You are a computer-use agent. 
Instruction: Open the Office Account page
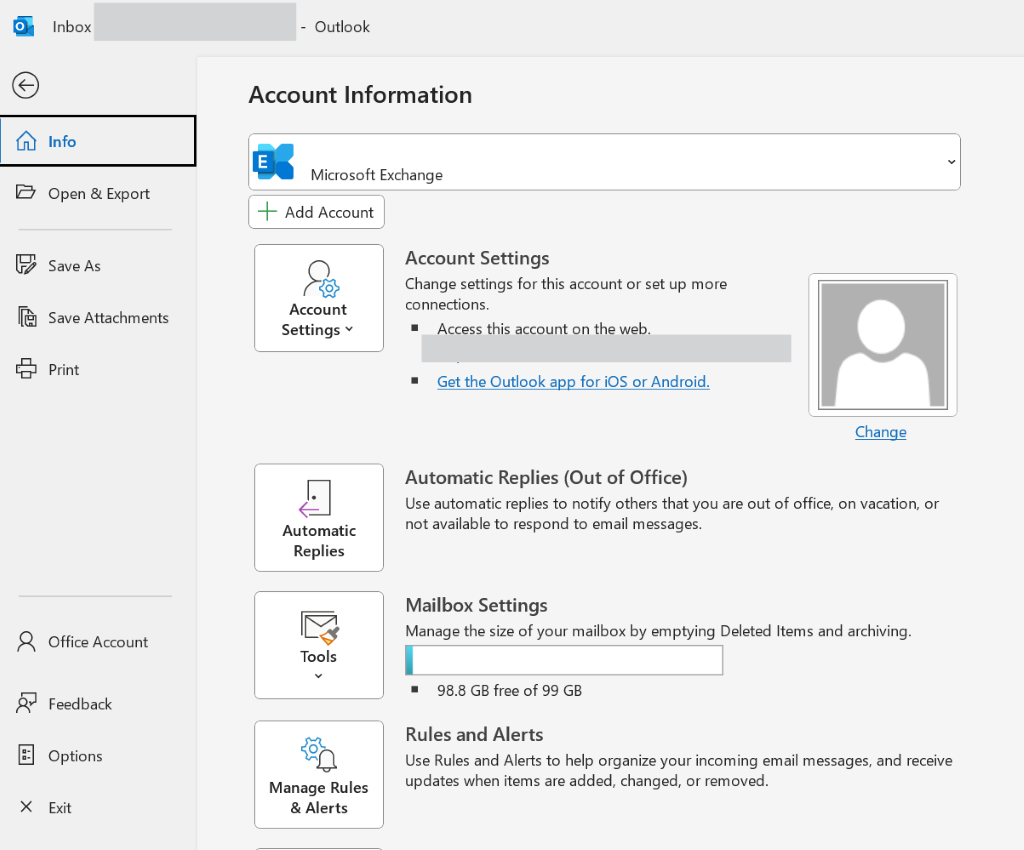(x=97, y=641)
